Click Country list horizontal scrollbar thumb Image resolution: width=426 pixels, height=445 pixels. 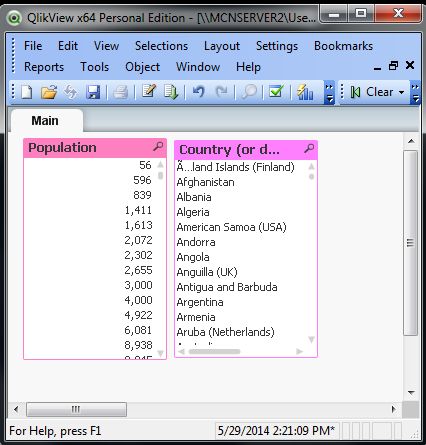[x=214, y=351]
